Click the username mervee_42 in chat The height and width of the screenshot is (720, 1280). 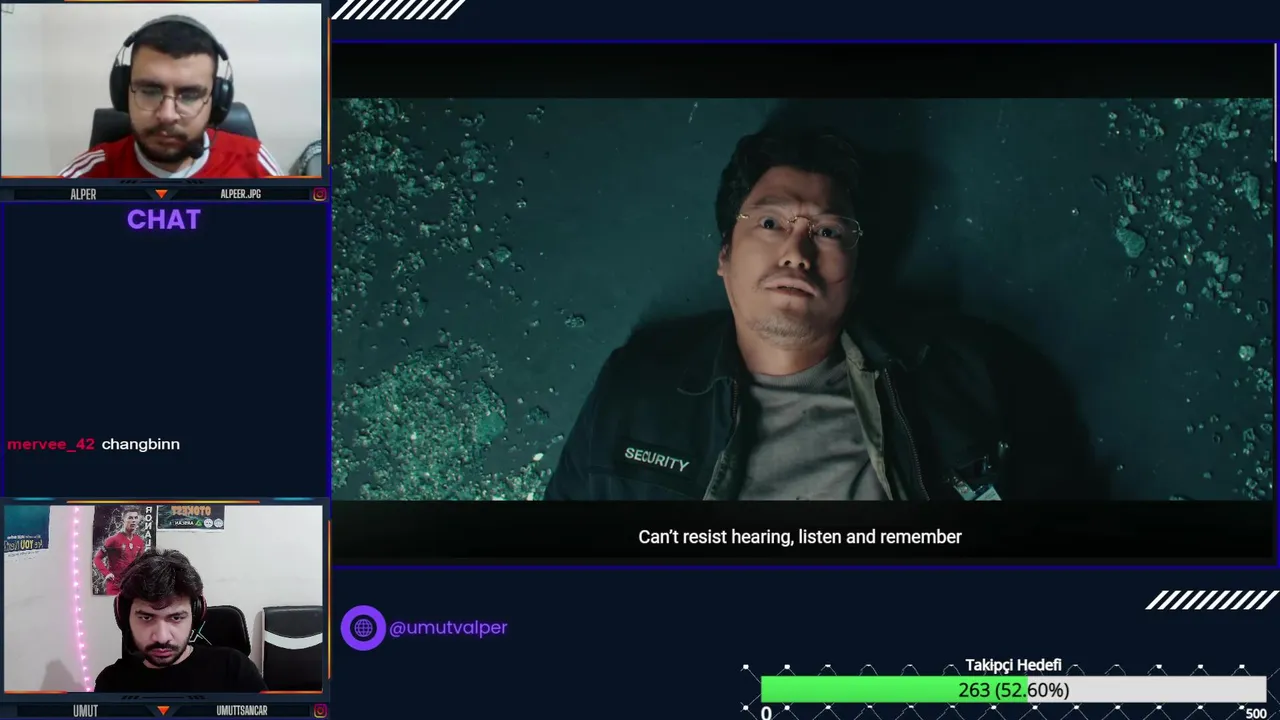51,444
